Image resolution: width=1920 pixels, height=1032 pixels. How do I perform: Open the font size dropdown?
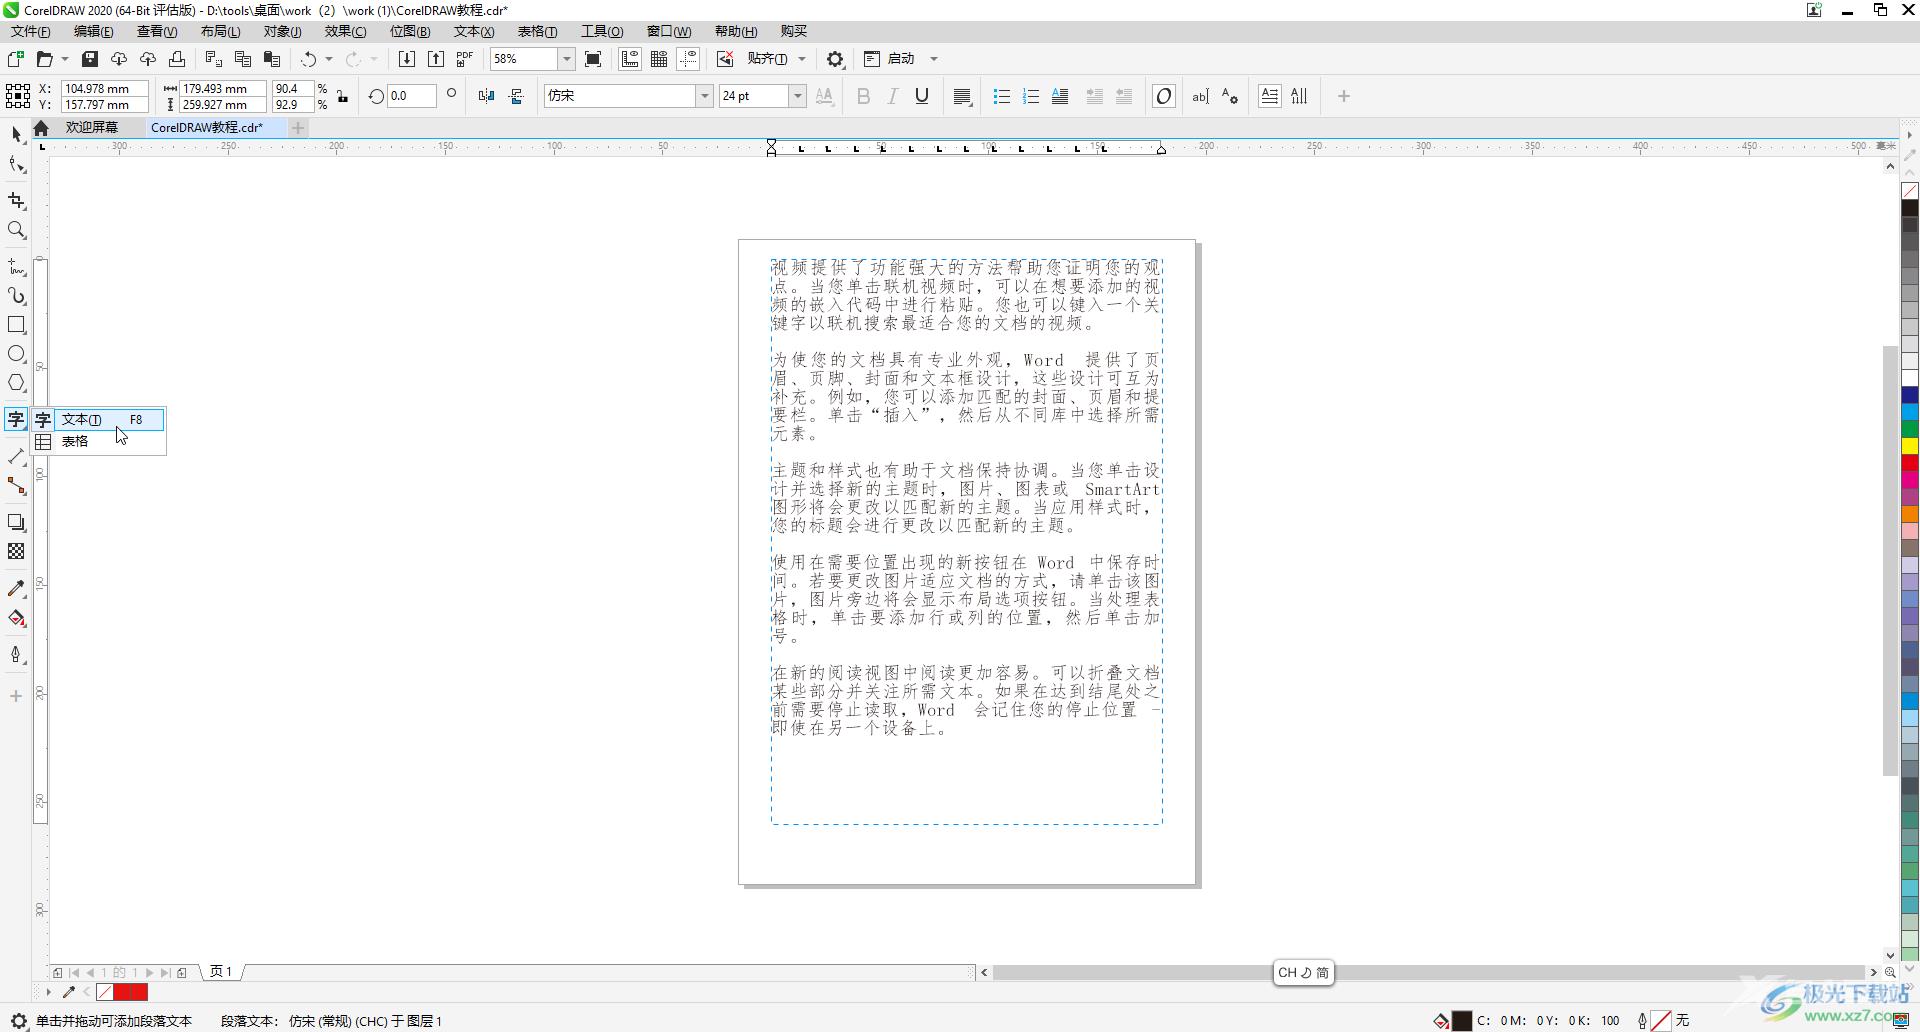coord(797,96)
